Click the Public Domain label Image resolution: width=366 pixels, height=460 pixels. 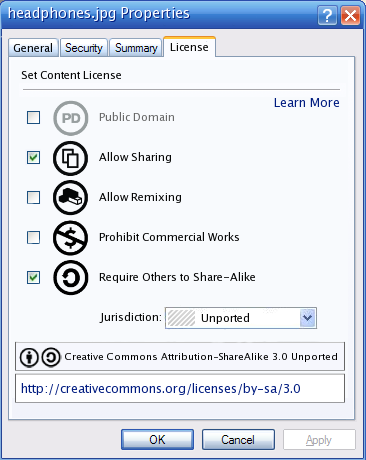(137, 117)
